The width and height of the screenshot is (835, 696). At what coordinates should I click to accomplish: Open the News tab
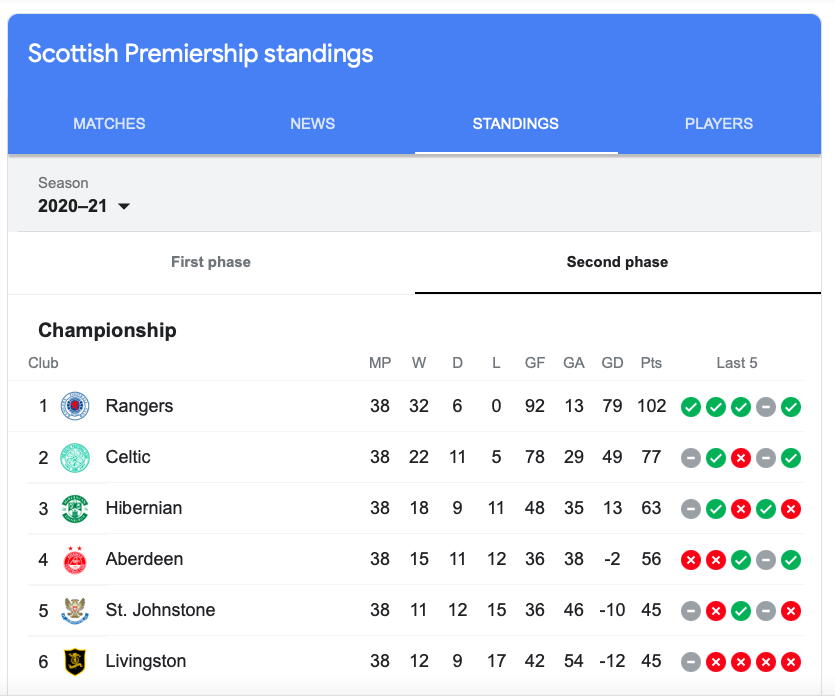click(312, 124)
